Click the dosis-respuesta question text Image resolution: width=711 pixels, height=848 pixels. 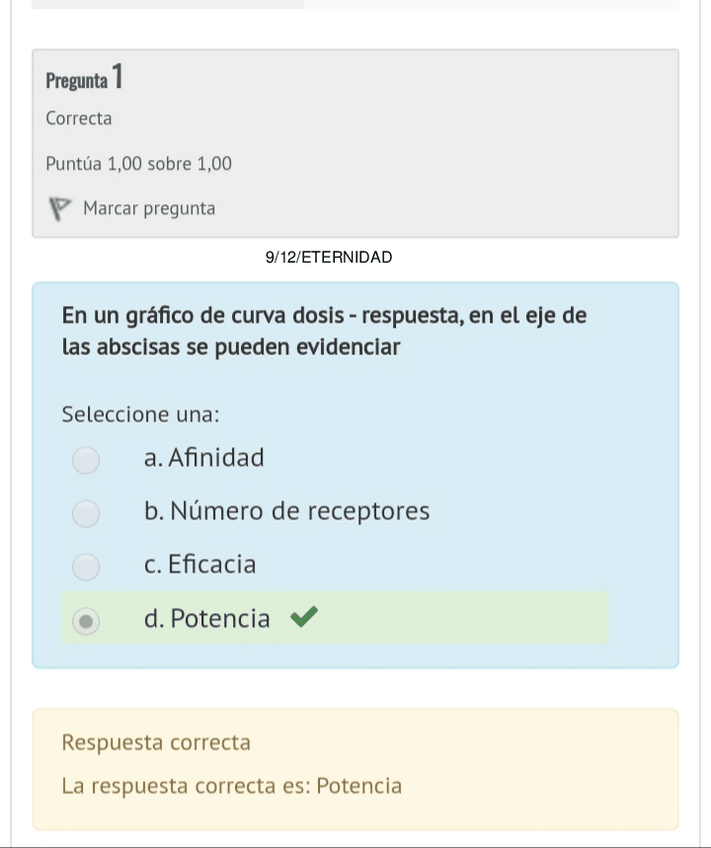pyautogui.click(x=323, y=332)
